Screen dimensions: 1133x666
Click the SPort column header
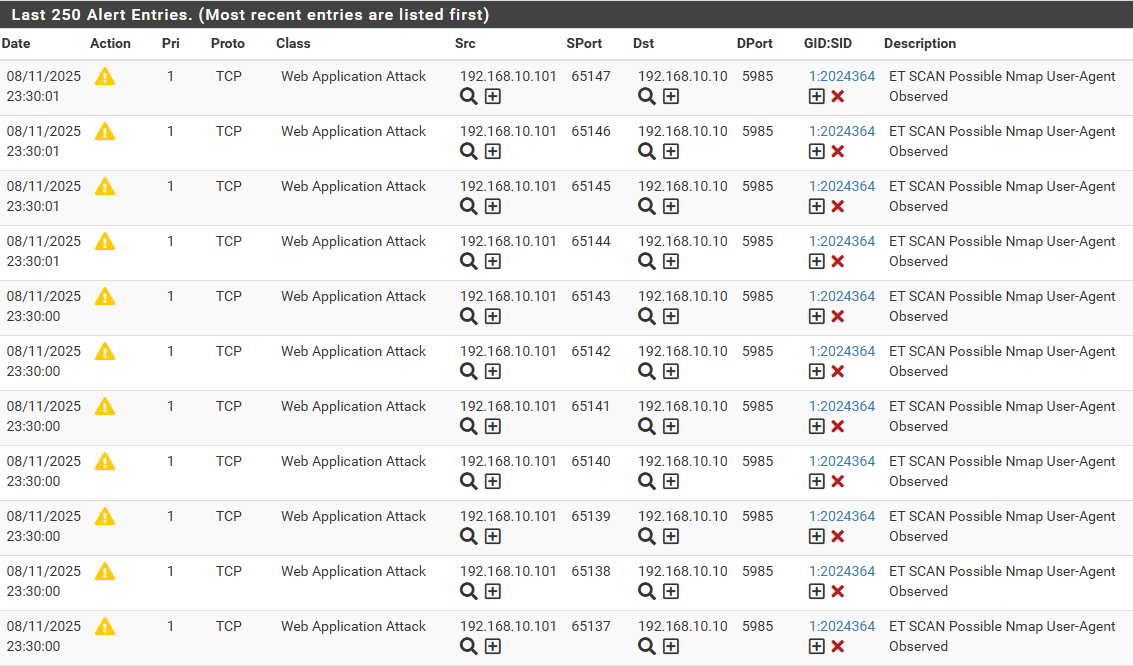tap(584, 43)
